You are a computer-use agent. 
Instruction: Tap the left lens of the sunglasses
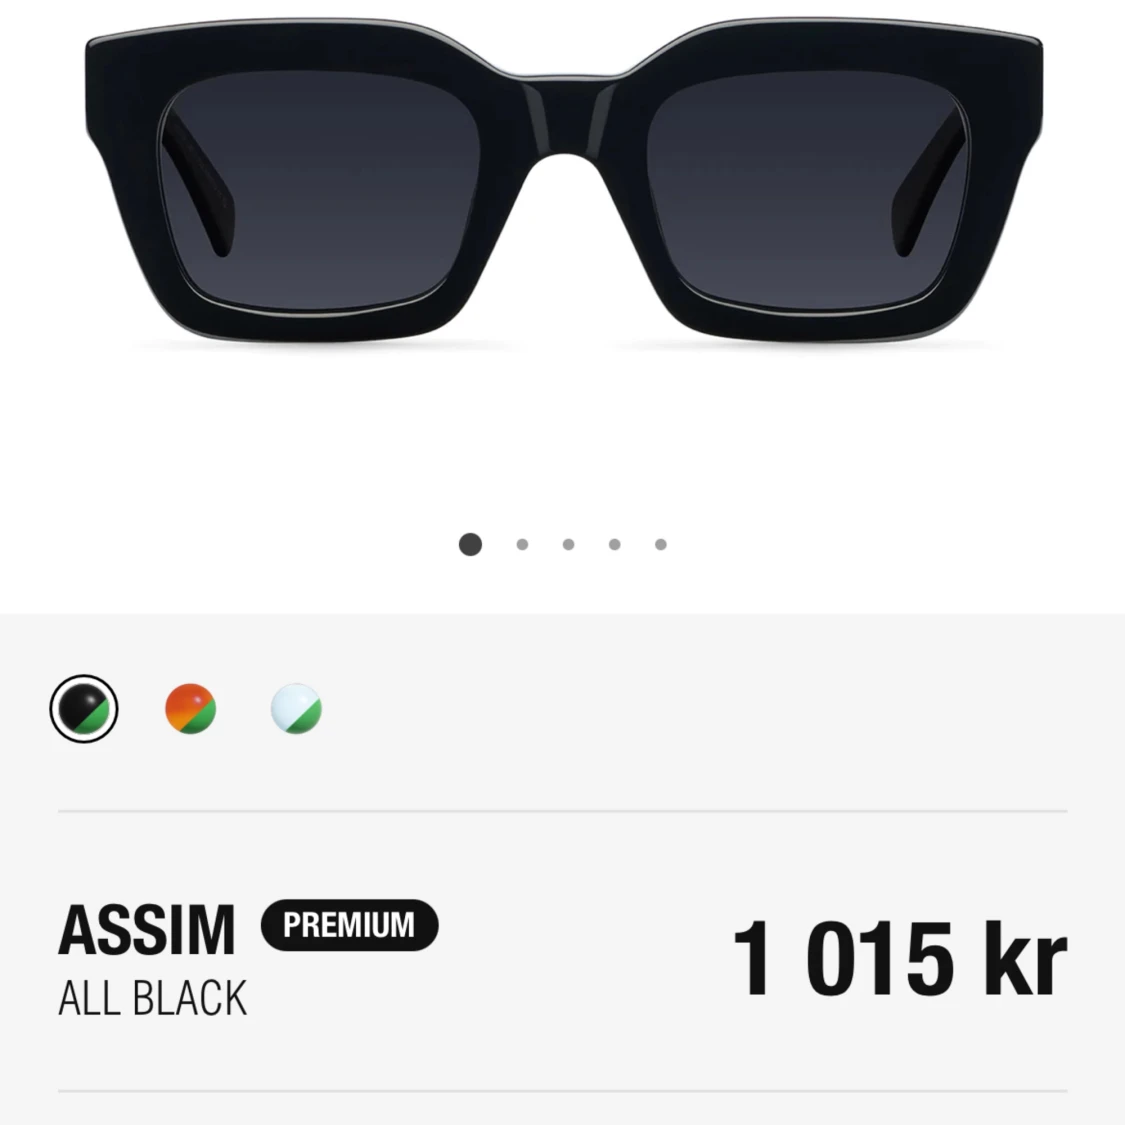click(x=319, y=194)
